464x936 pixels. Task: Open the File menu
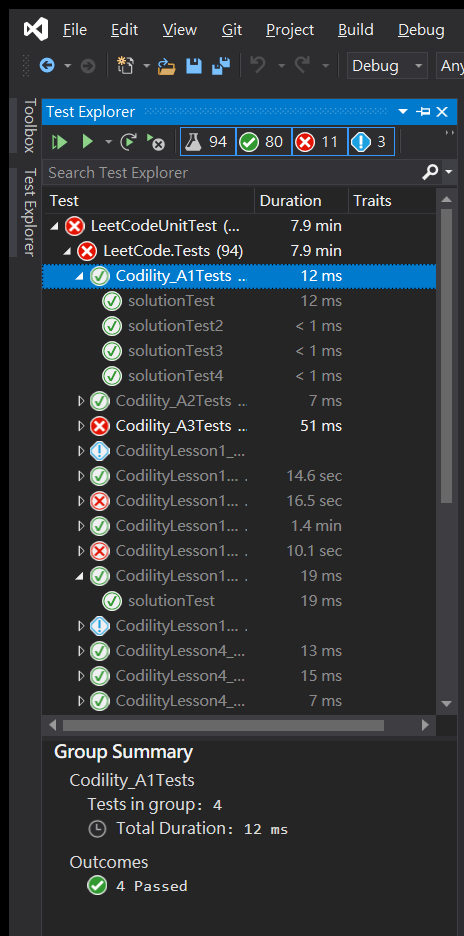[x=75, y=30]
